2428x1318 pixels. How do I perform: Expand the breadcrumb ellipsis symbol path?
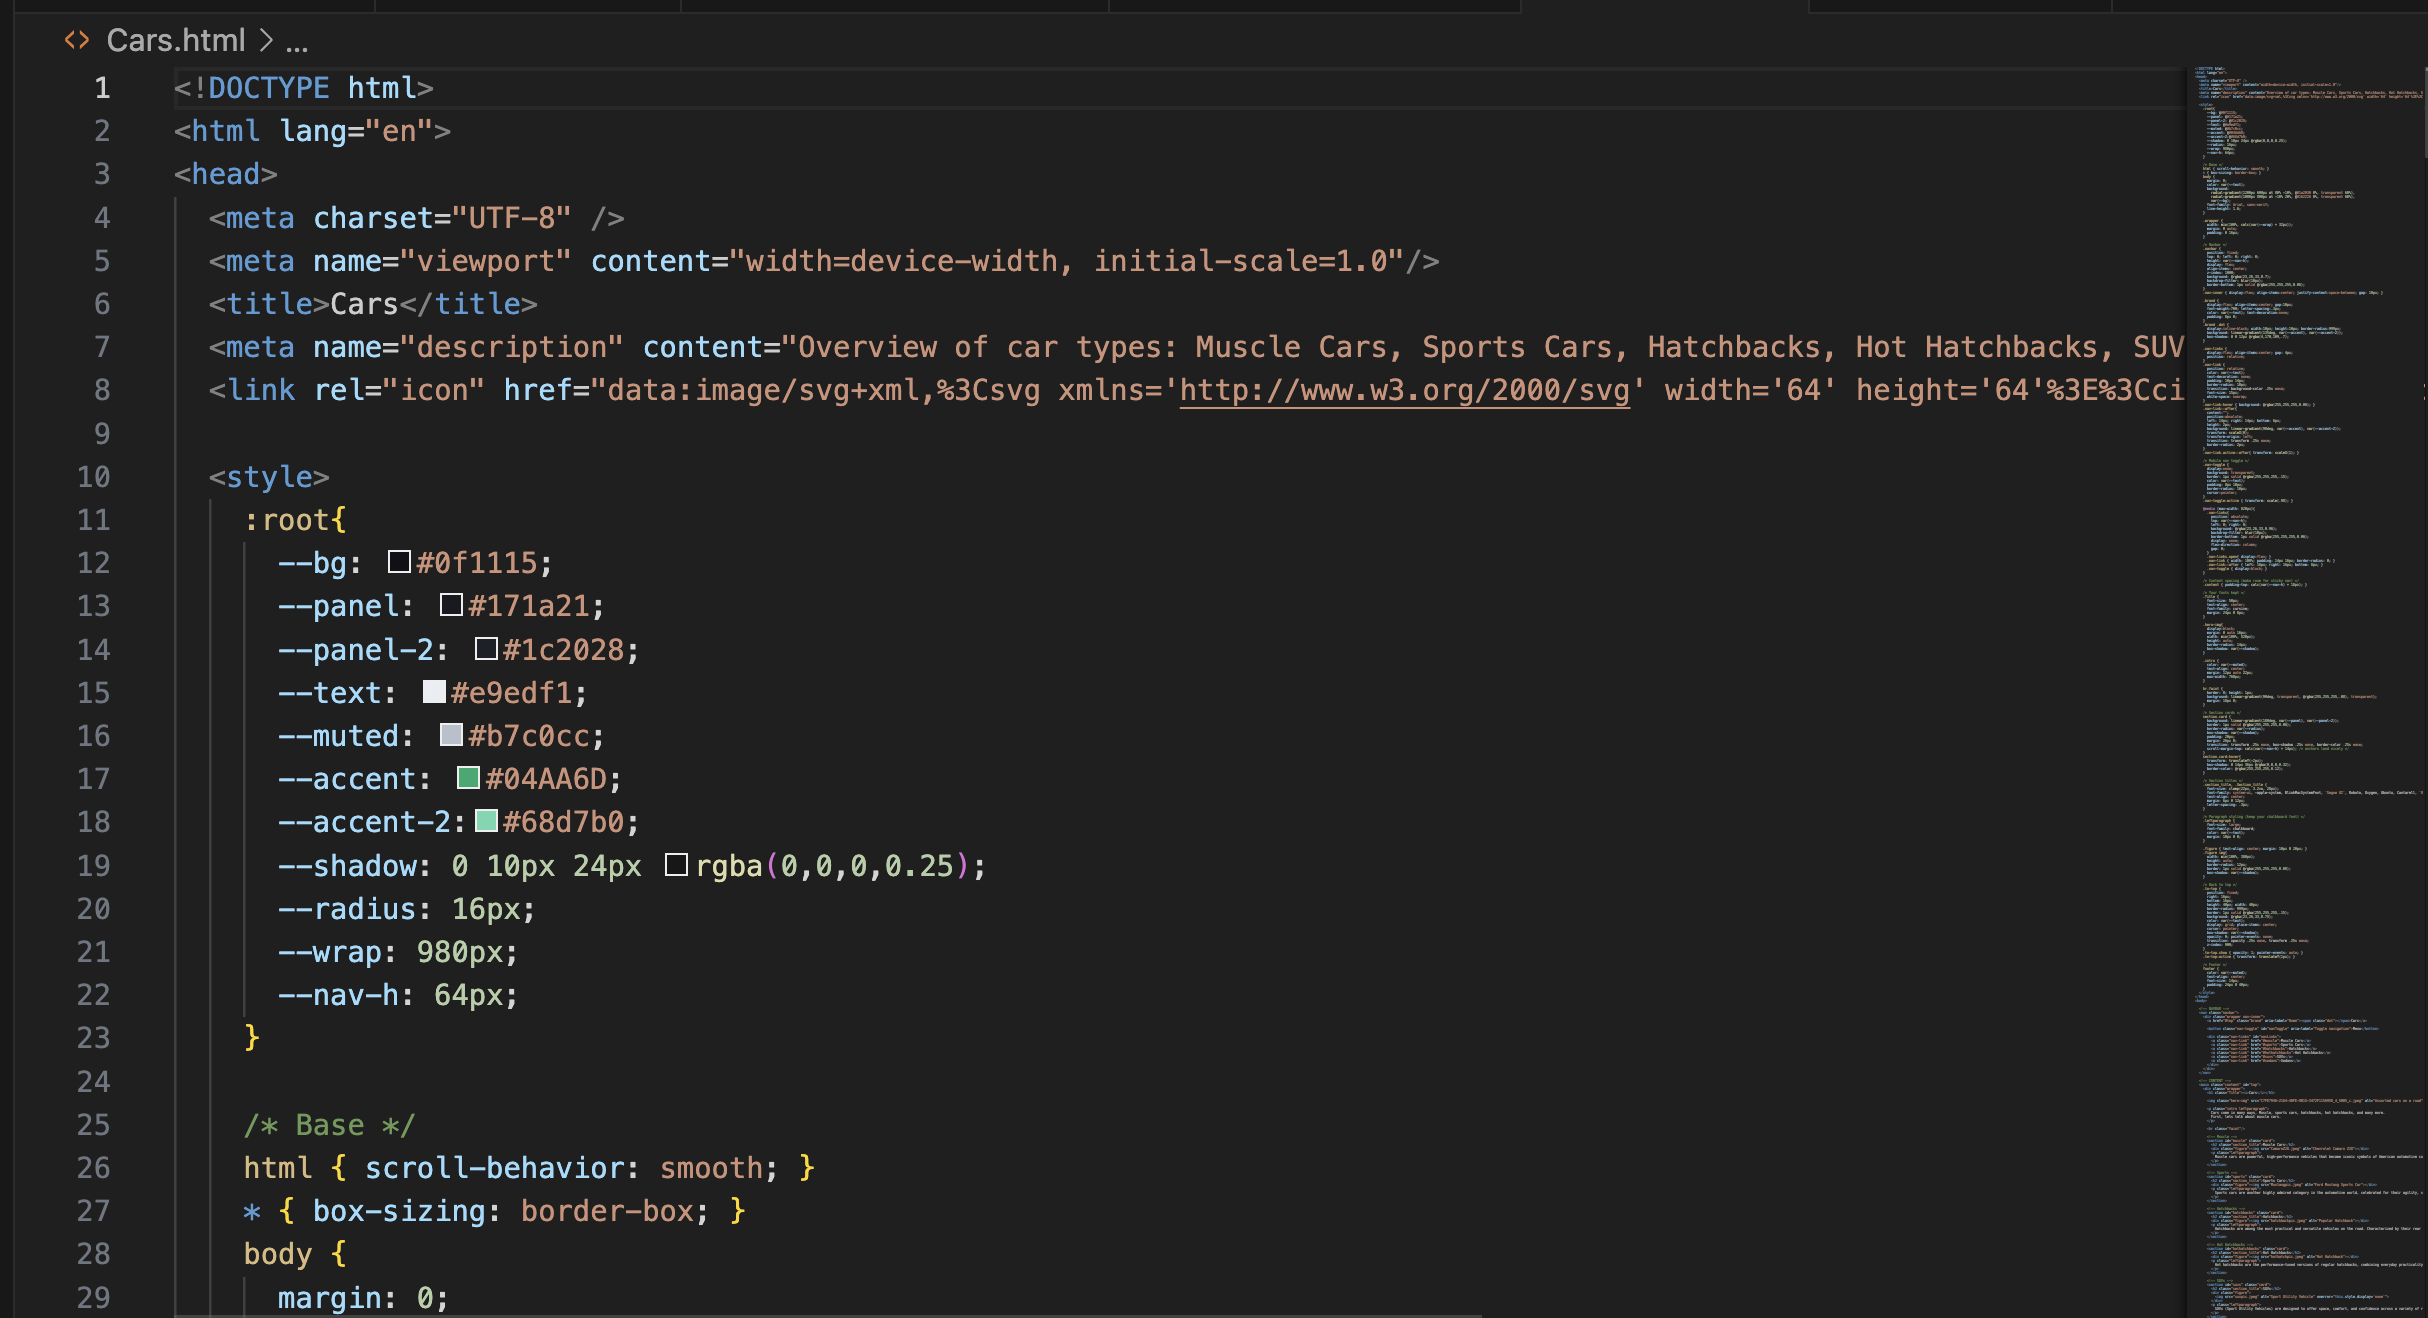click(x=297, y=42)
